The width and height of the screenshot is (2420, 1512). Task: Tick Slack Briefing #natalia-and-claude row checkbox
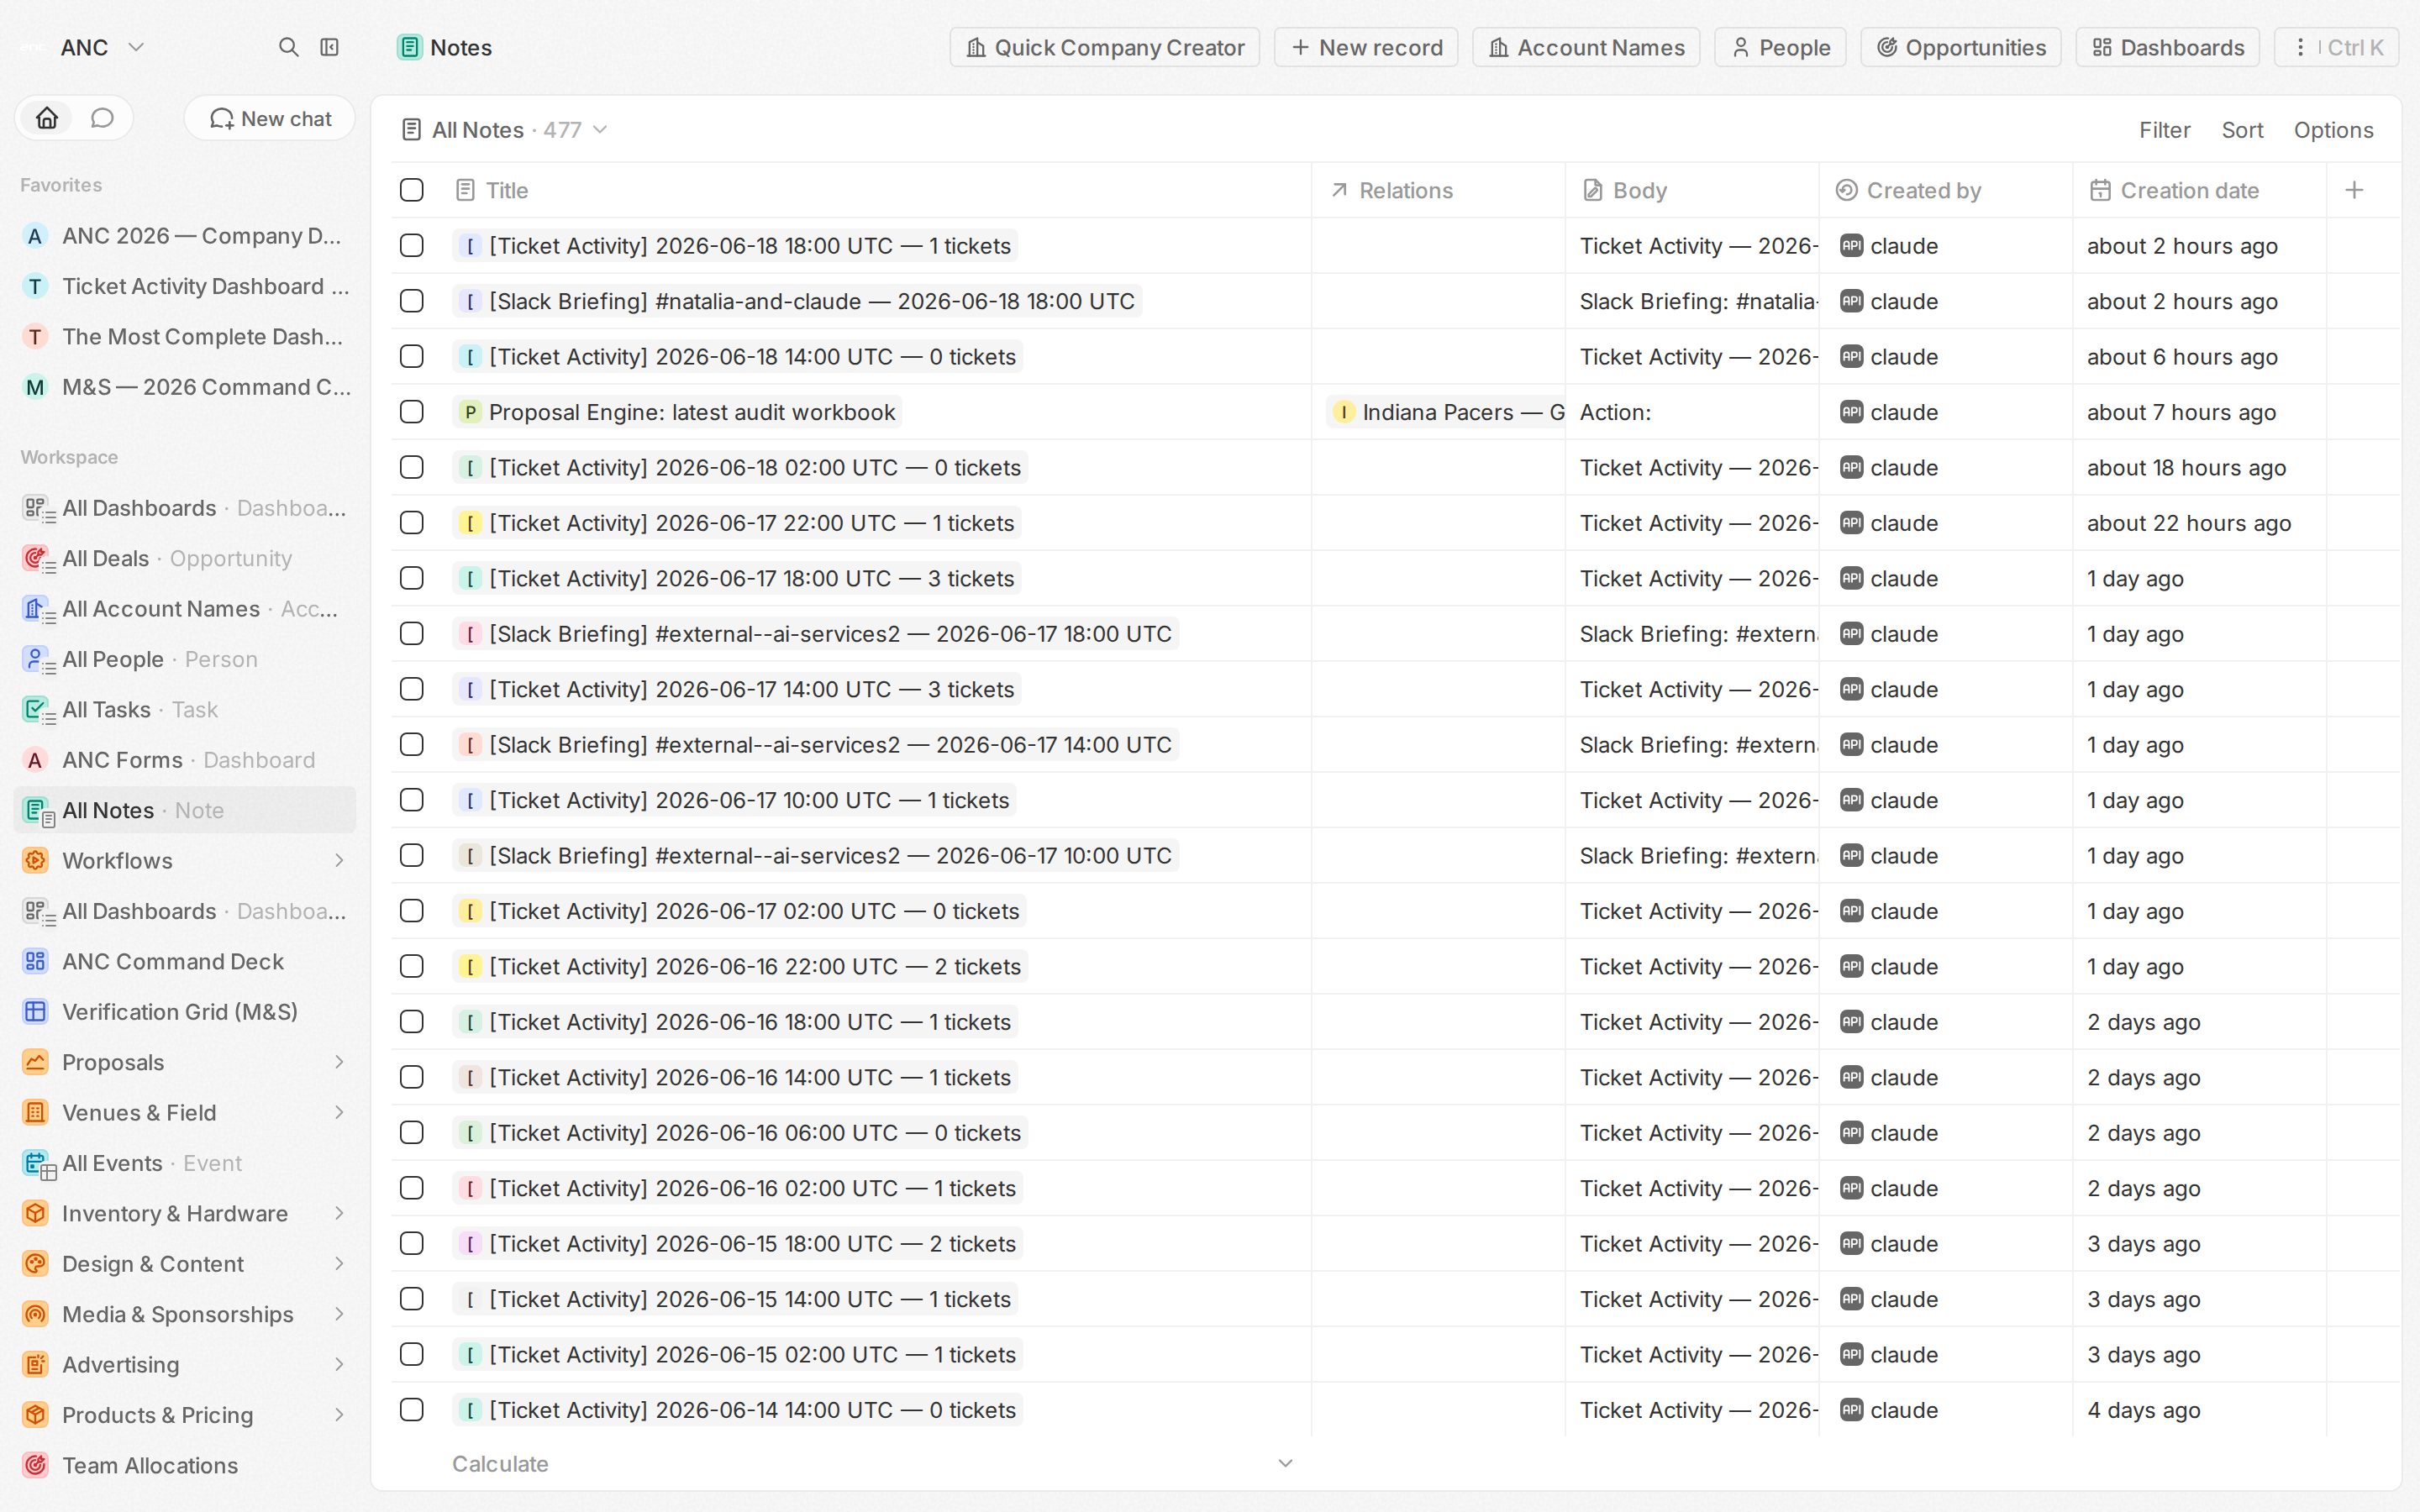[411, 301]
